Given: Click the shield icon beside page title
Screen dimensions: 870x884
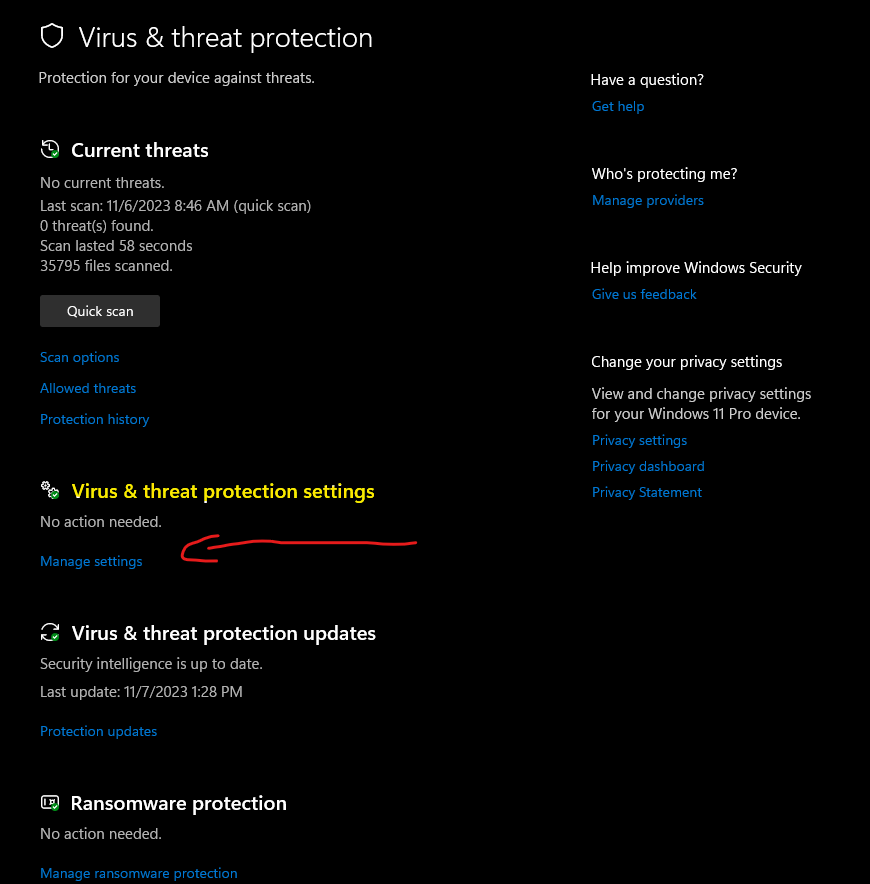Looking at the screenshot, I should coord(51,37).
